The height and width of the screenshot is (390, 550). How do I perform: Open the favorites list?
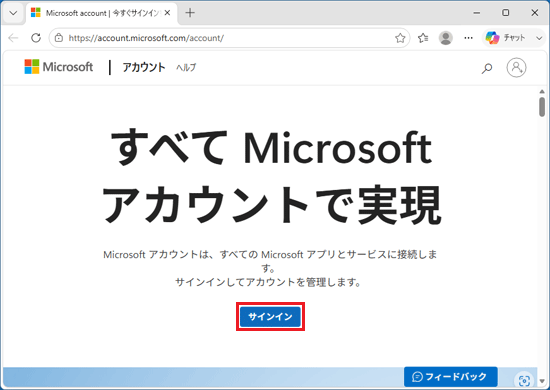(x=423, y=38)
